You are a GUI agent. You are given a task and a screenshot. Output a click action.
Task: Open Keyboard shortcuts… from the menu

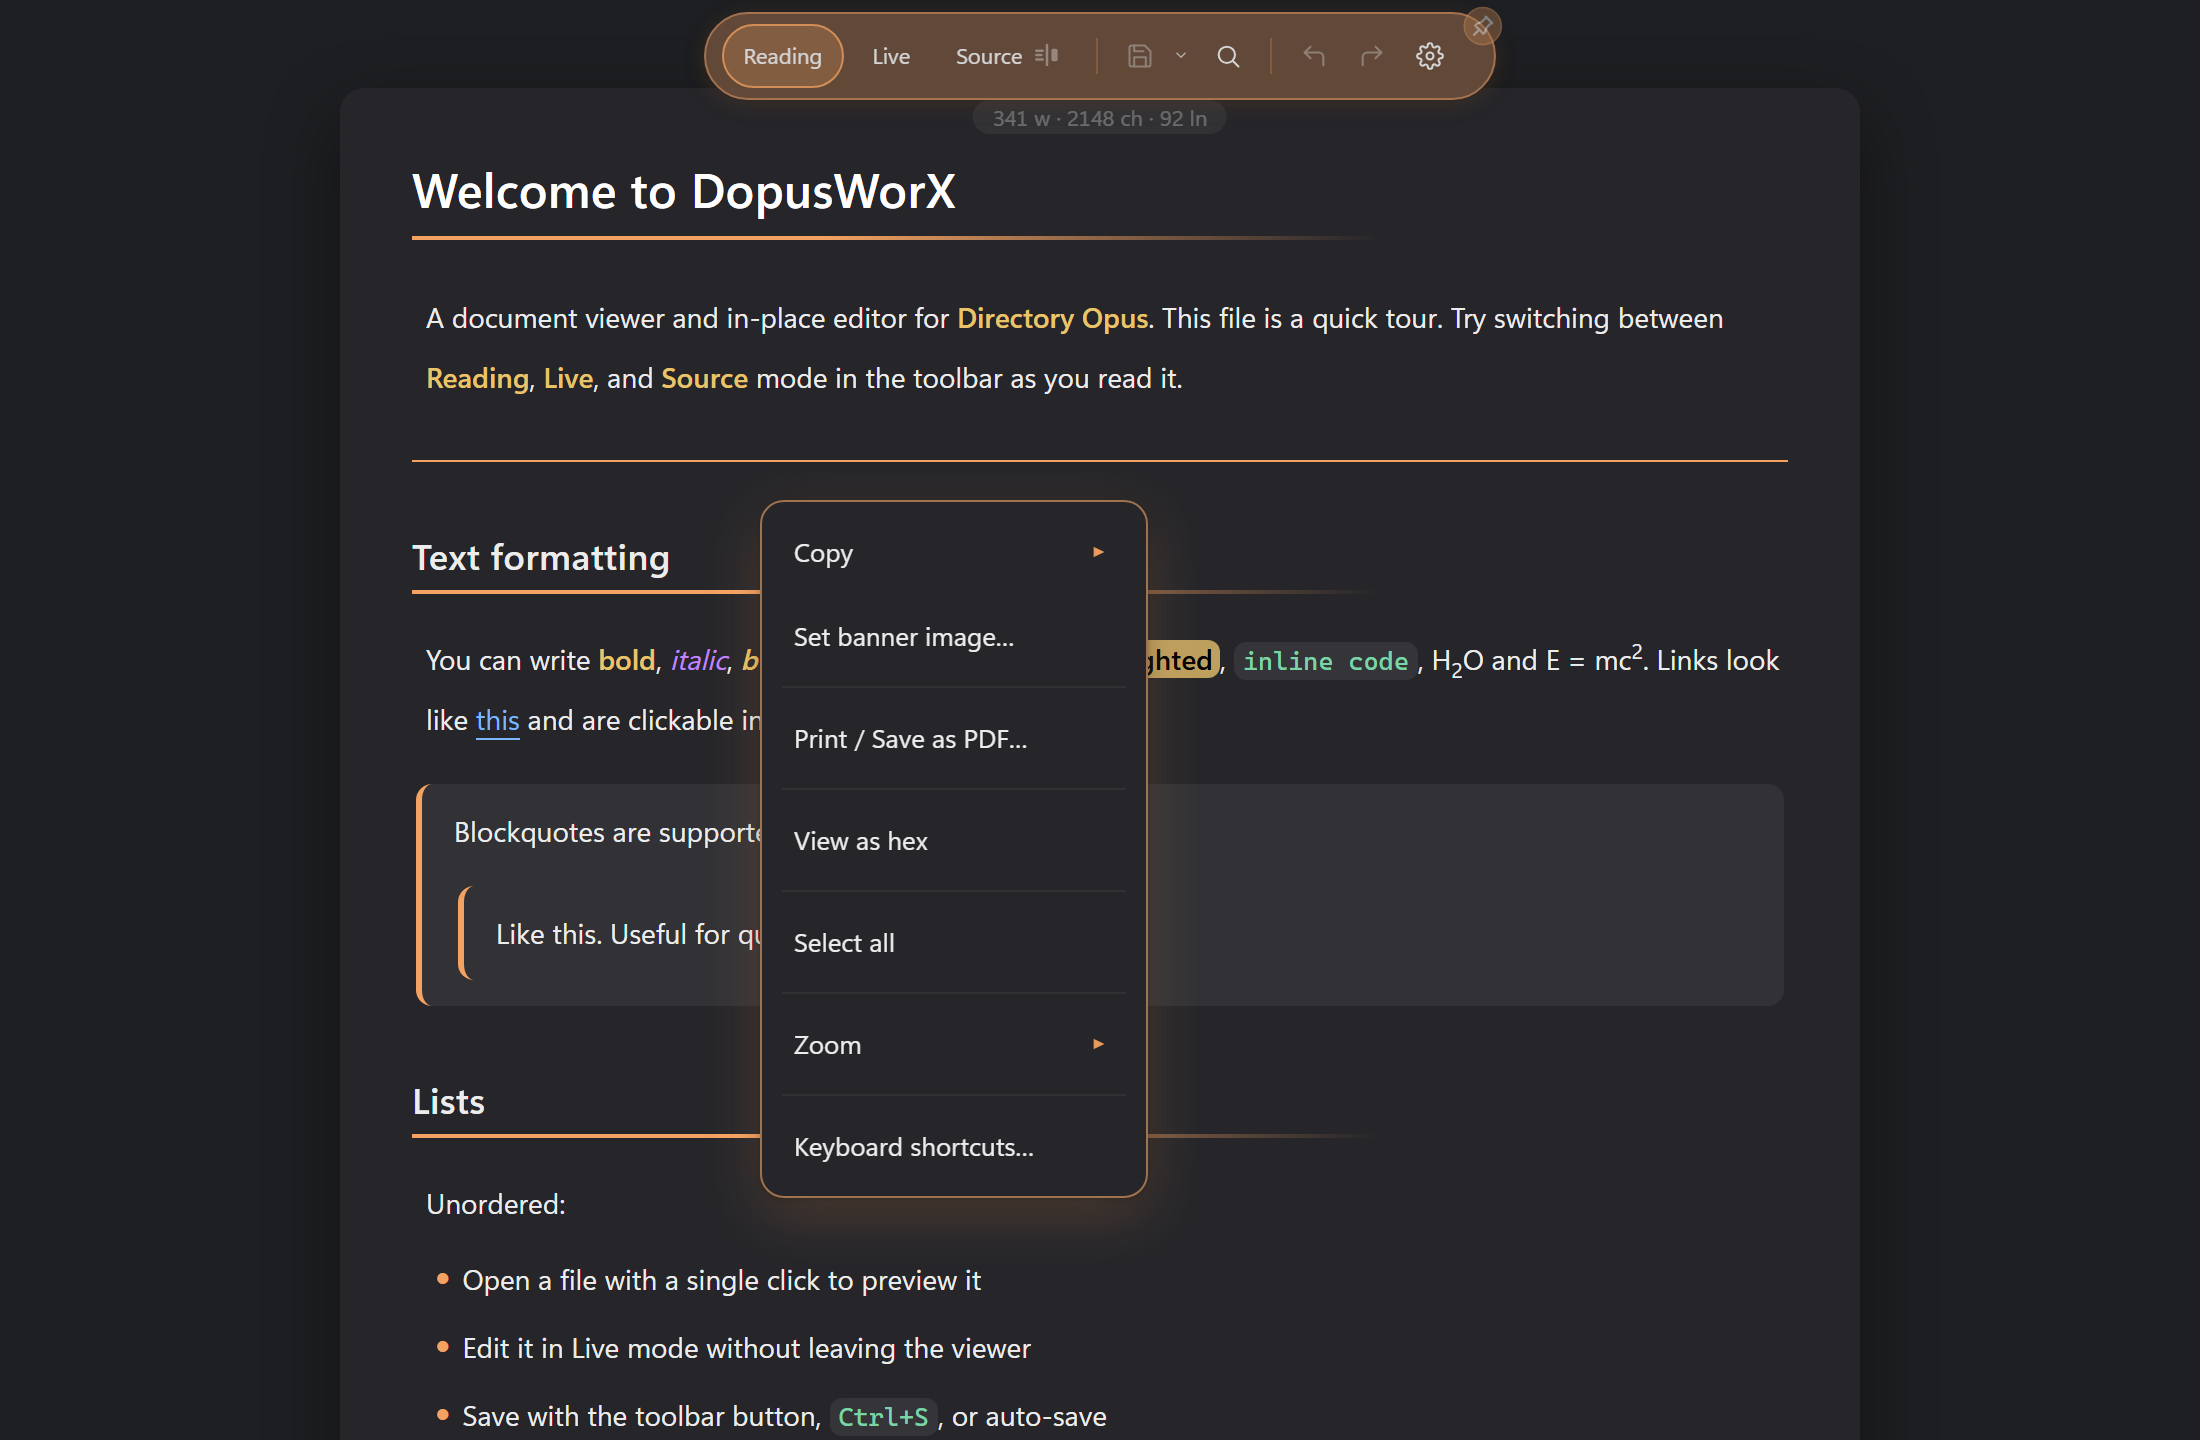953,1147
